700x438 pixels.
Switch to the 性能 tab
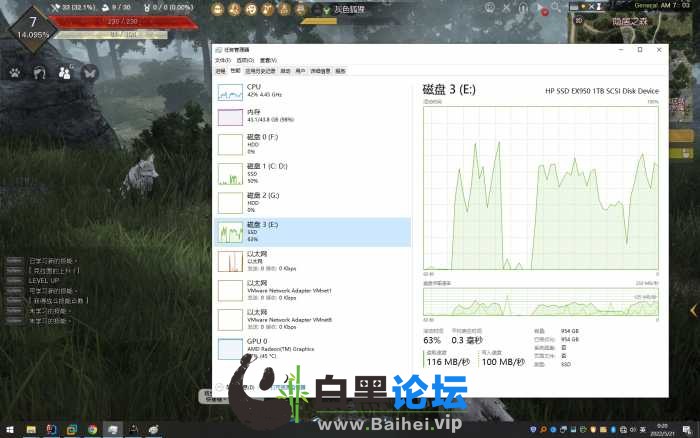(235, 71)
